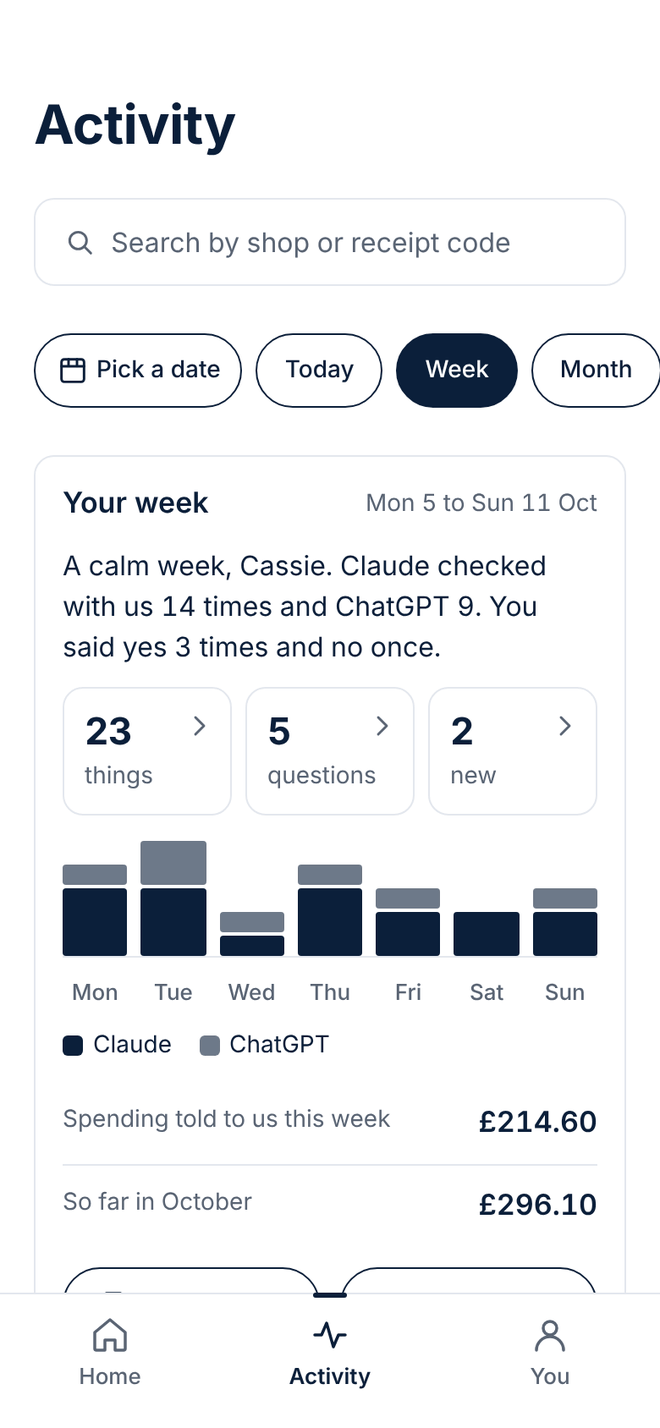Select the Month filter chip
This screenshot has width=660, height=1428.
596,370
